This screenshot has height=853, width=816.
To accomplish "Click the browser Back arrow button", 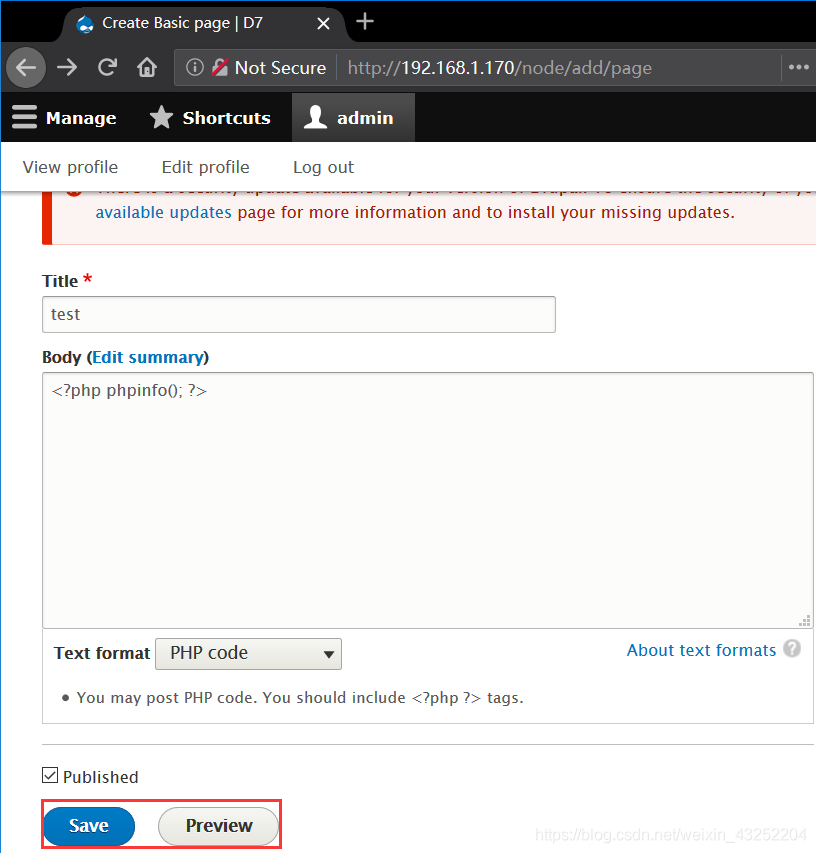I will [x=26, y=68].
